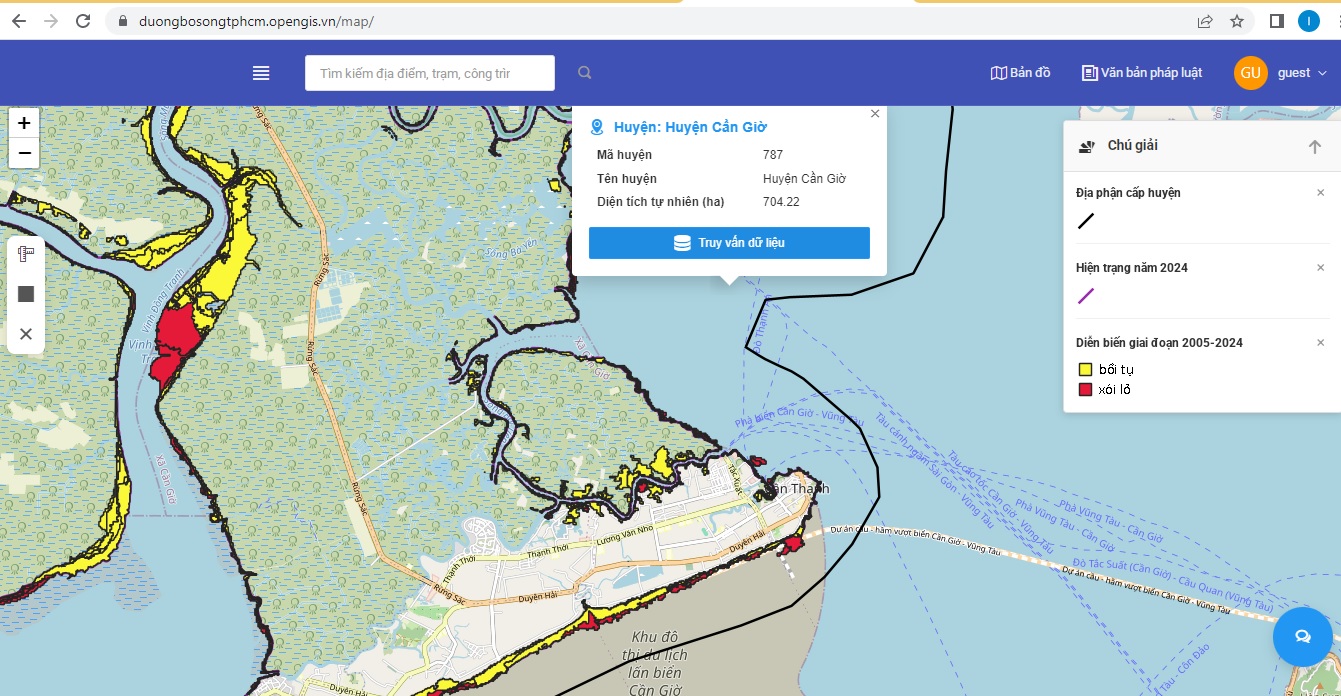This screenshot has height=696, width=1341.
Task: Open the hamburger menu in the header
Action: pyautogui.click(x=261, y=73)
